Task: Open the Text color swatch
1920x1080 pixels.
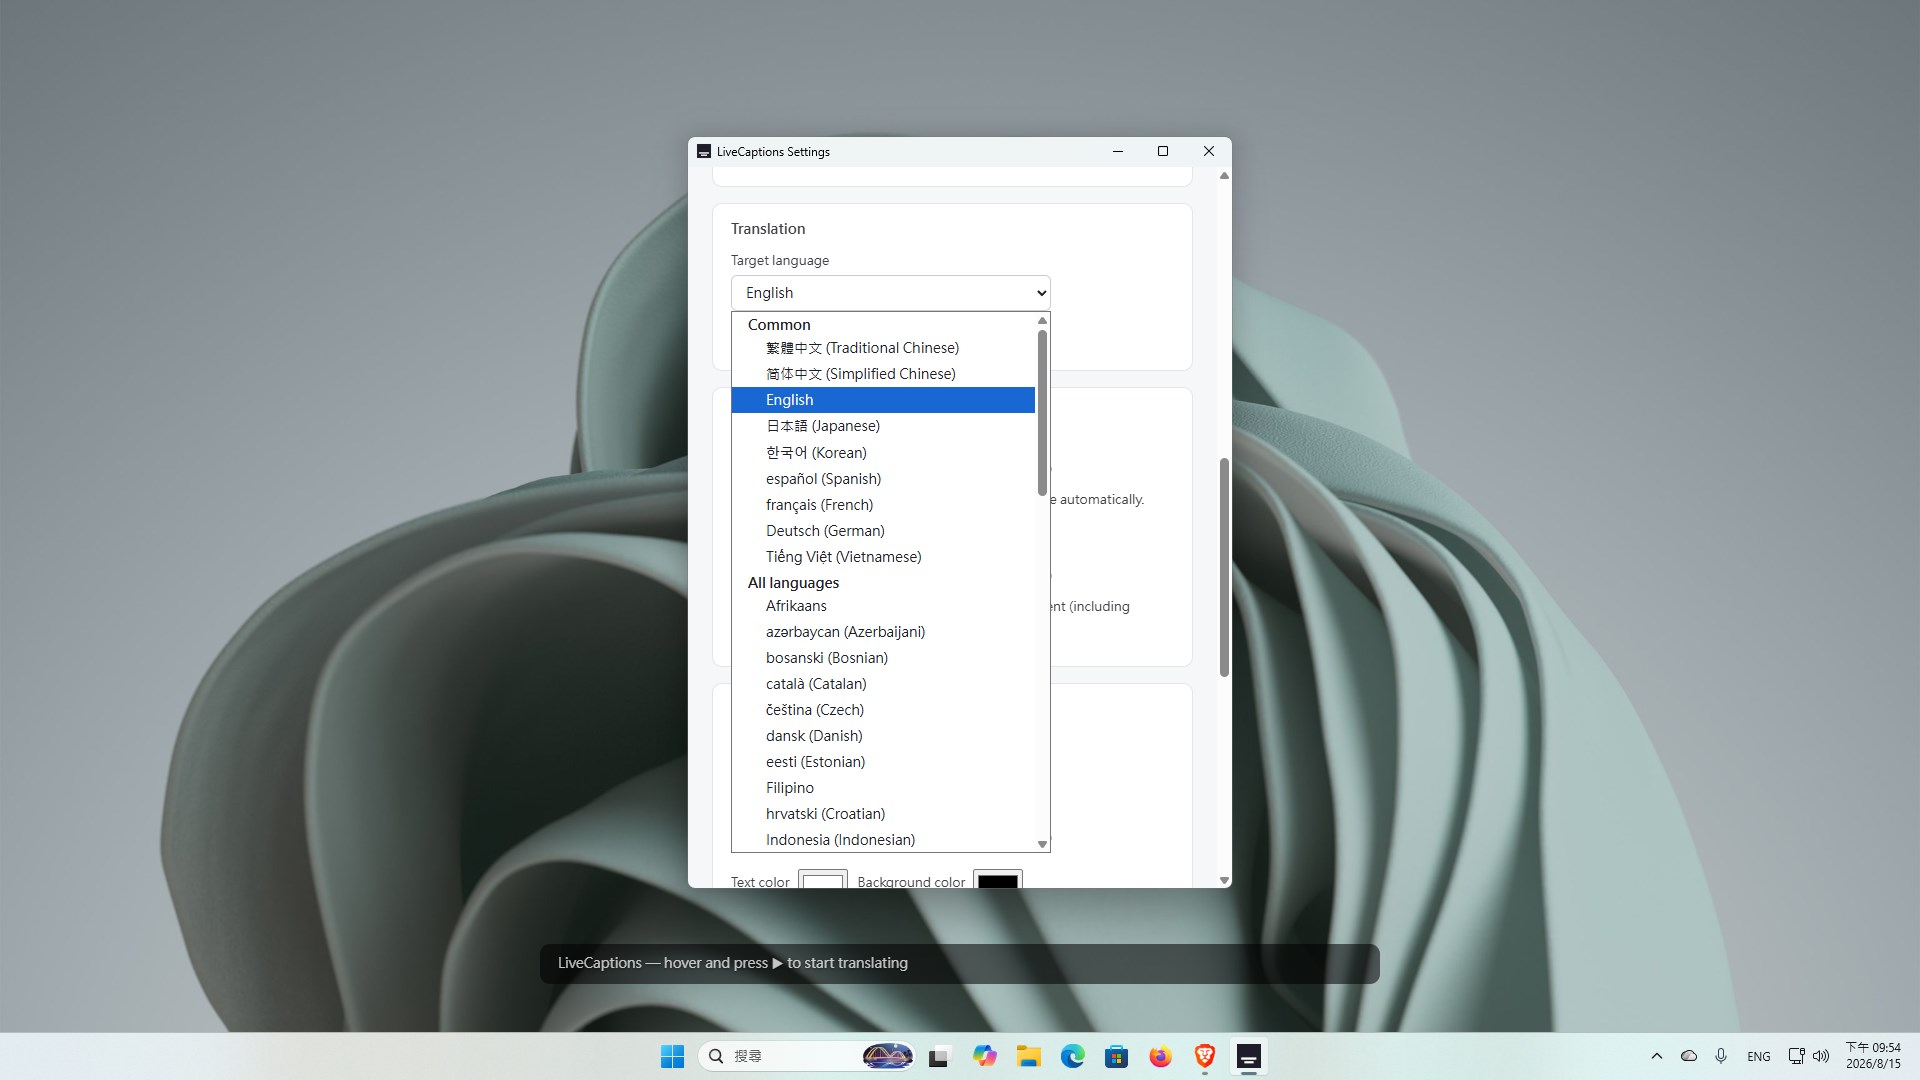Action: point(822,880)
